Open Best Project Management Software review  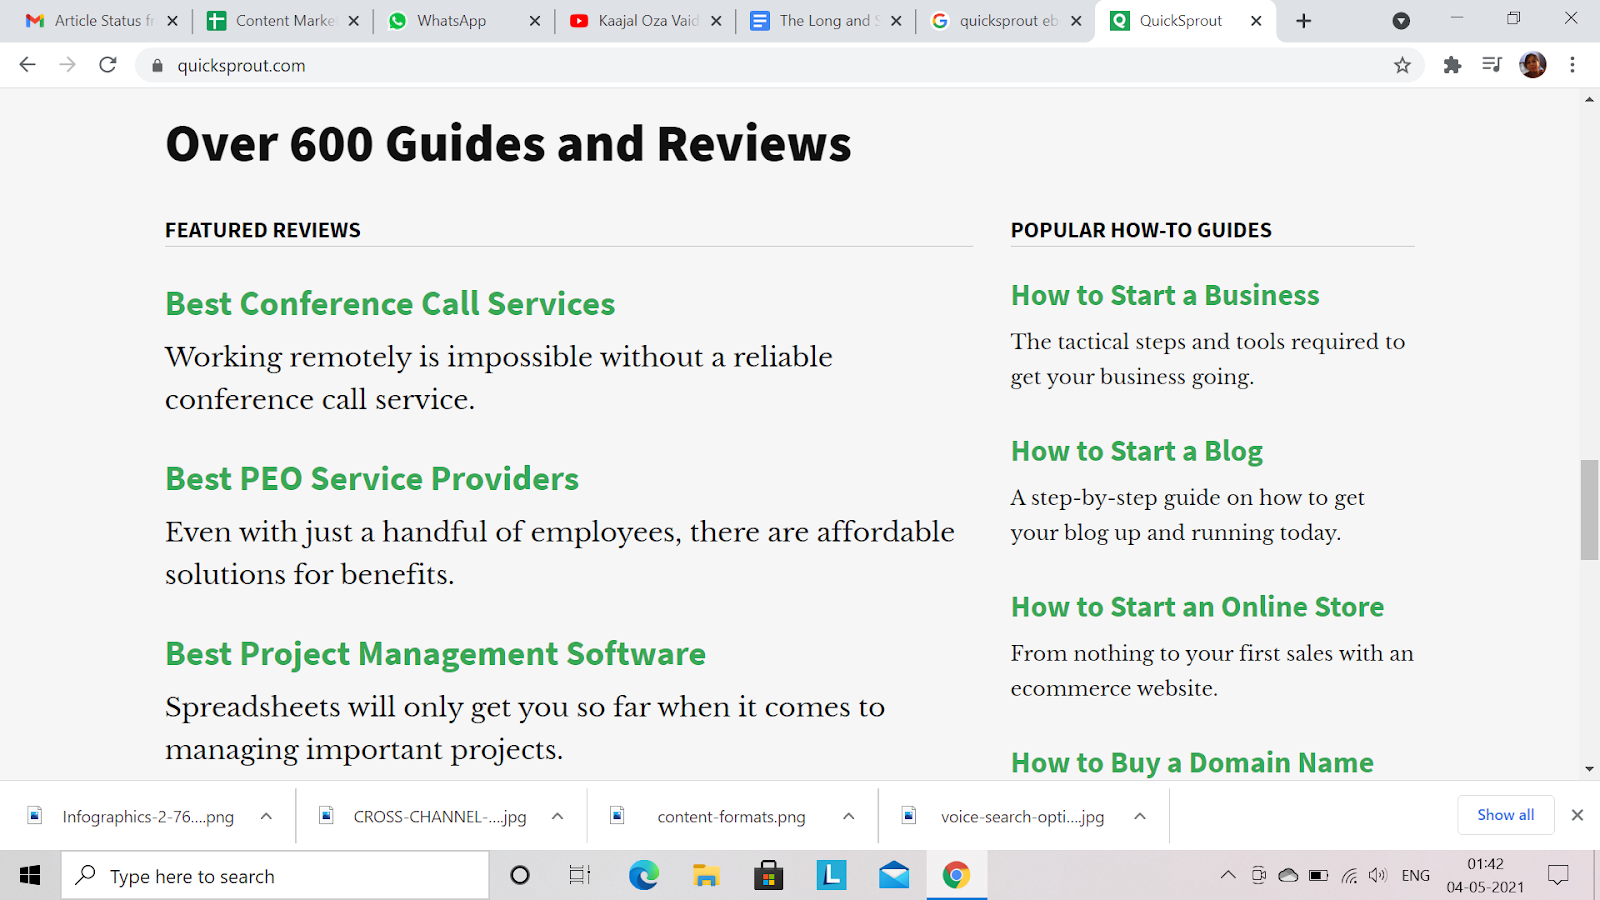pos(436,654)
